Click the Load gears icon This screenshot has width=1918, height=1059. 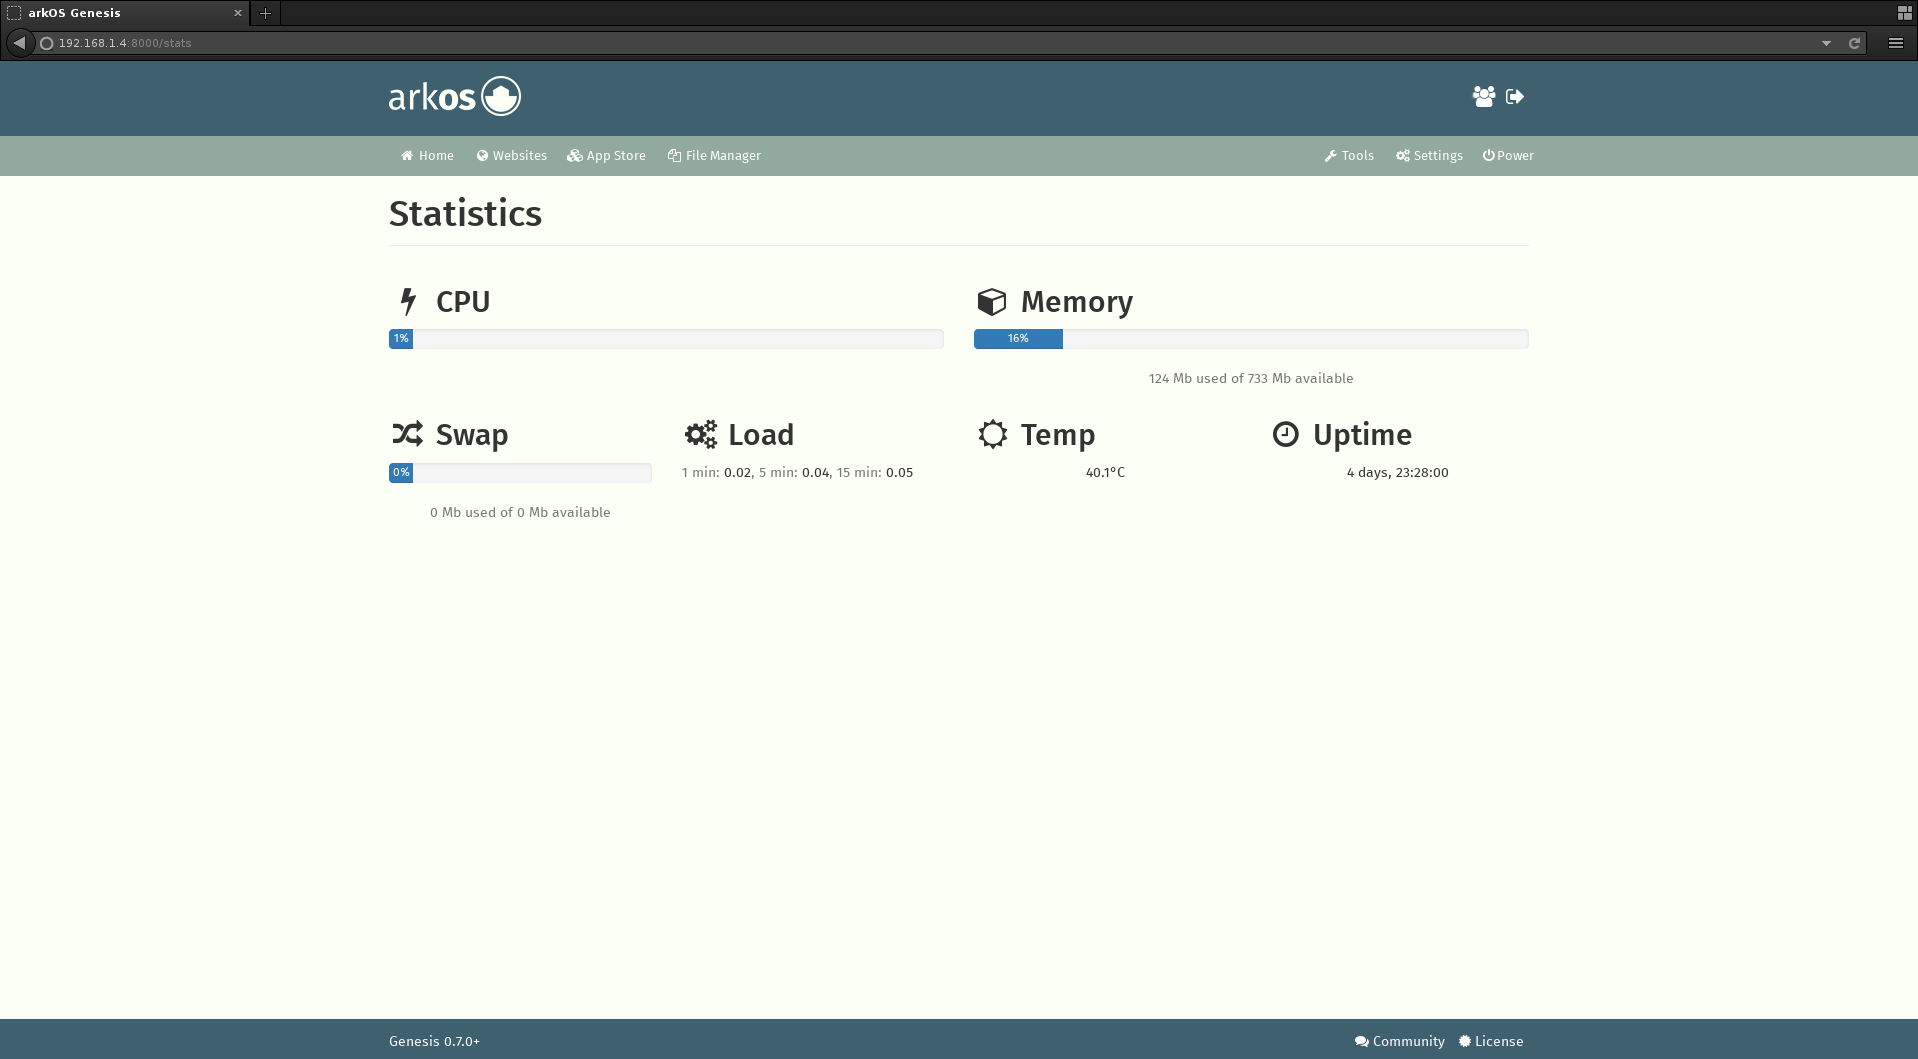(700, 434)
